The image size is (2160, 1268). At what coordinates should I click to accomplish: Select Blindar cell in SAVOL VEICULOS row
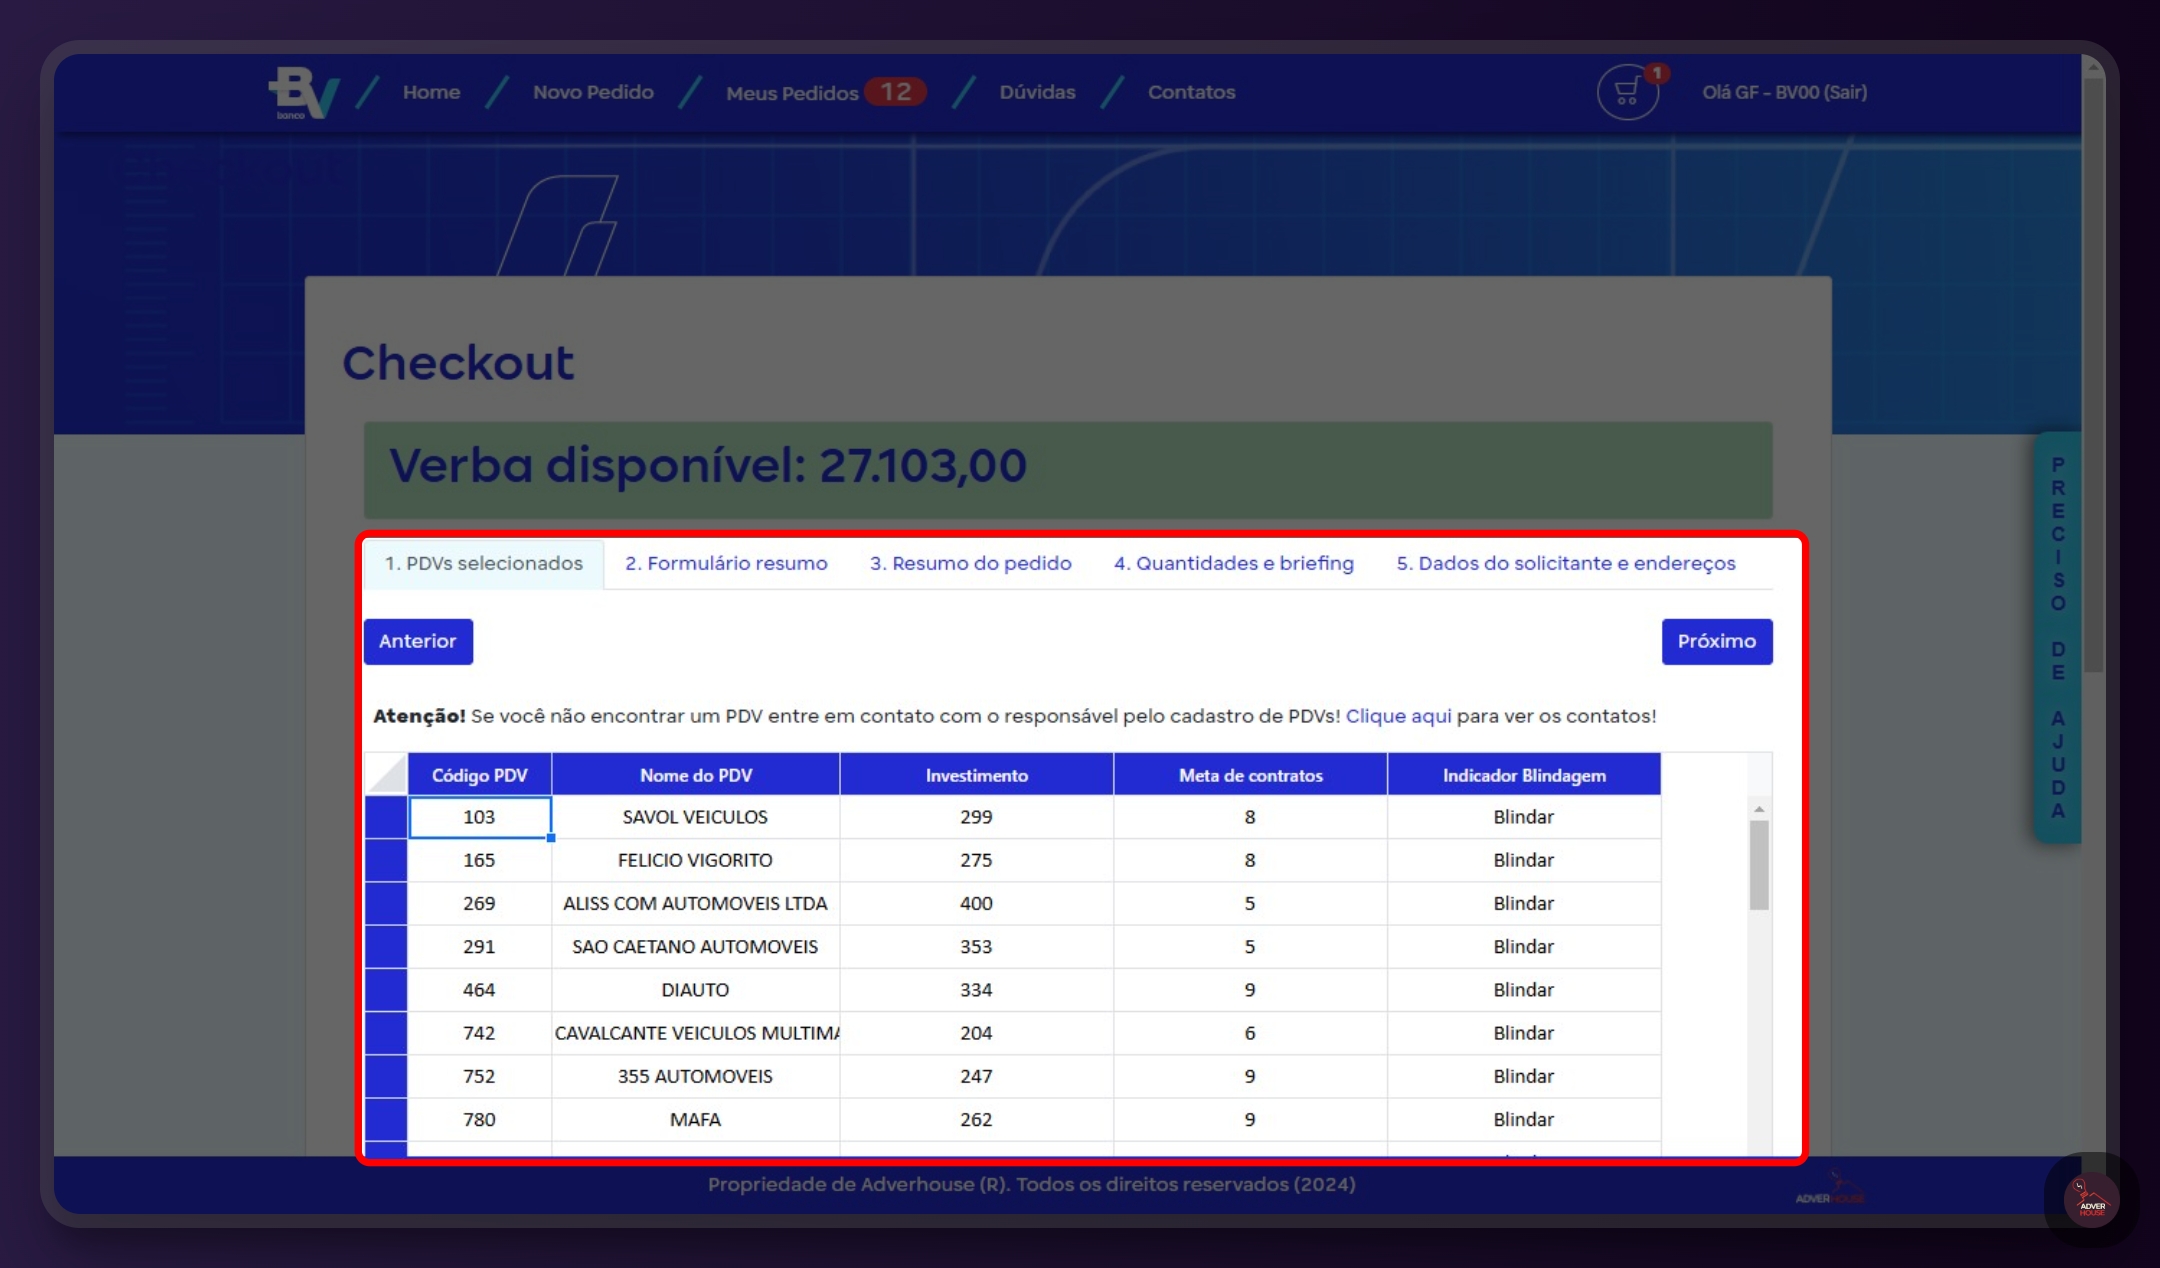point(1524,817)
